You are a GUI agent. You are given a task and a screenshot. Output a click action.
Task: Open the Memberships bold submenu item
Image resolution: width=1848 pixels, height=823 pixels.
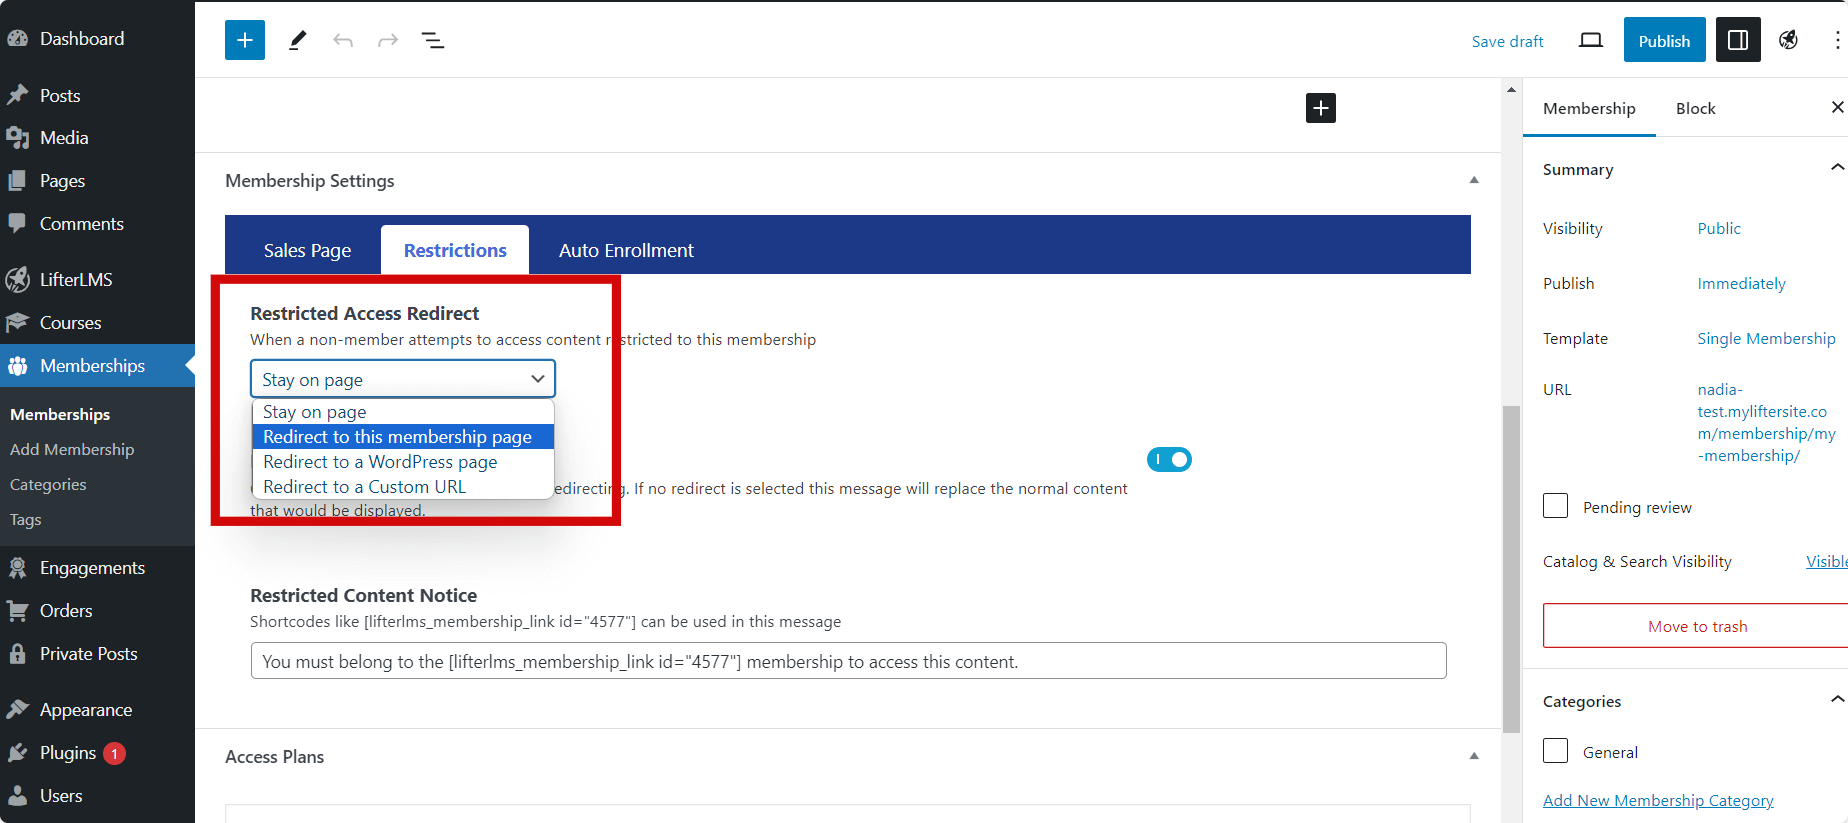coord(60,414)
